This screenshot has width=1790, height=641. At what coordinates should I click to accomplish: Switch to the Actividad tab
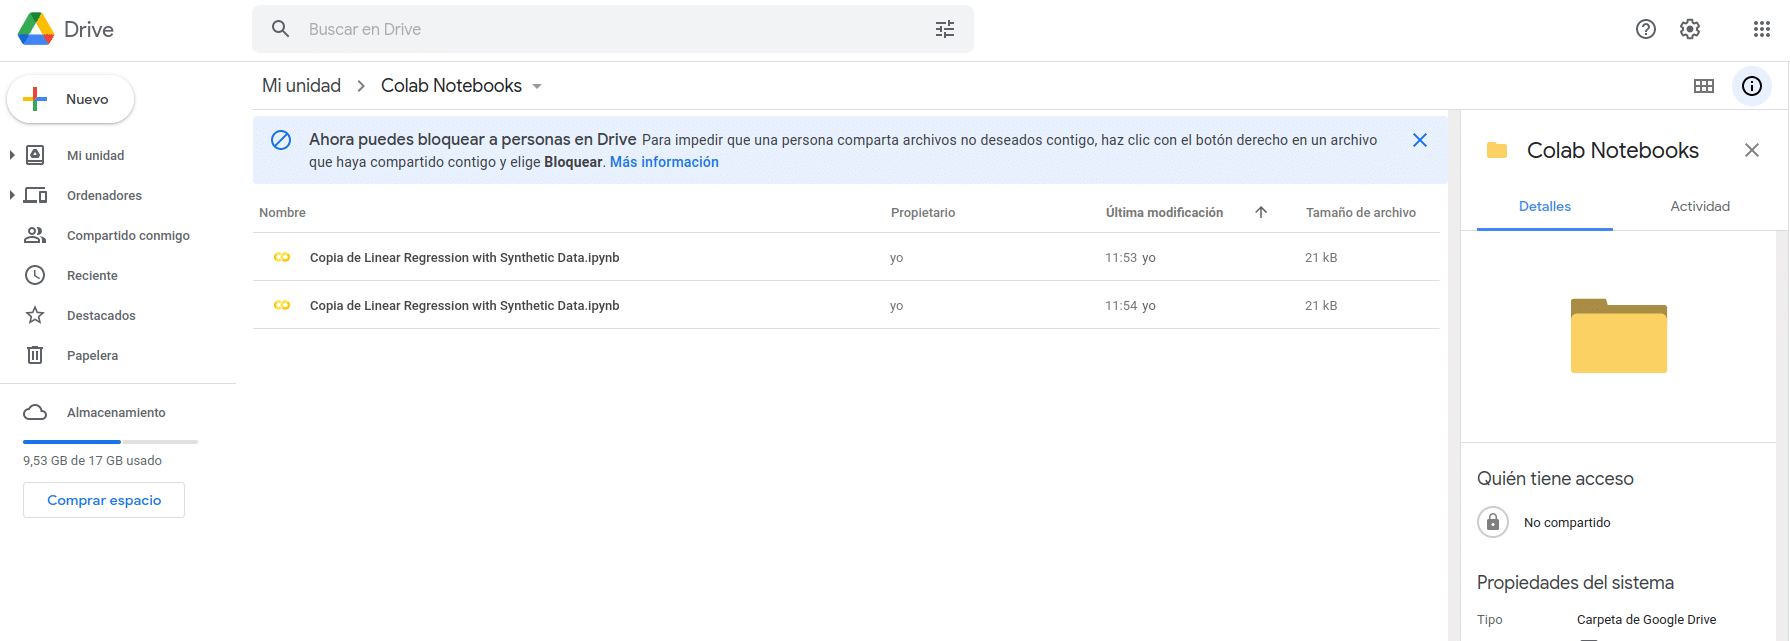pyautogui.click(x=1700, y=206)
